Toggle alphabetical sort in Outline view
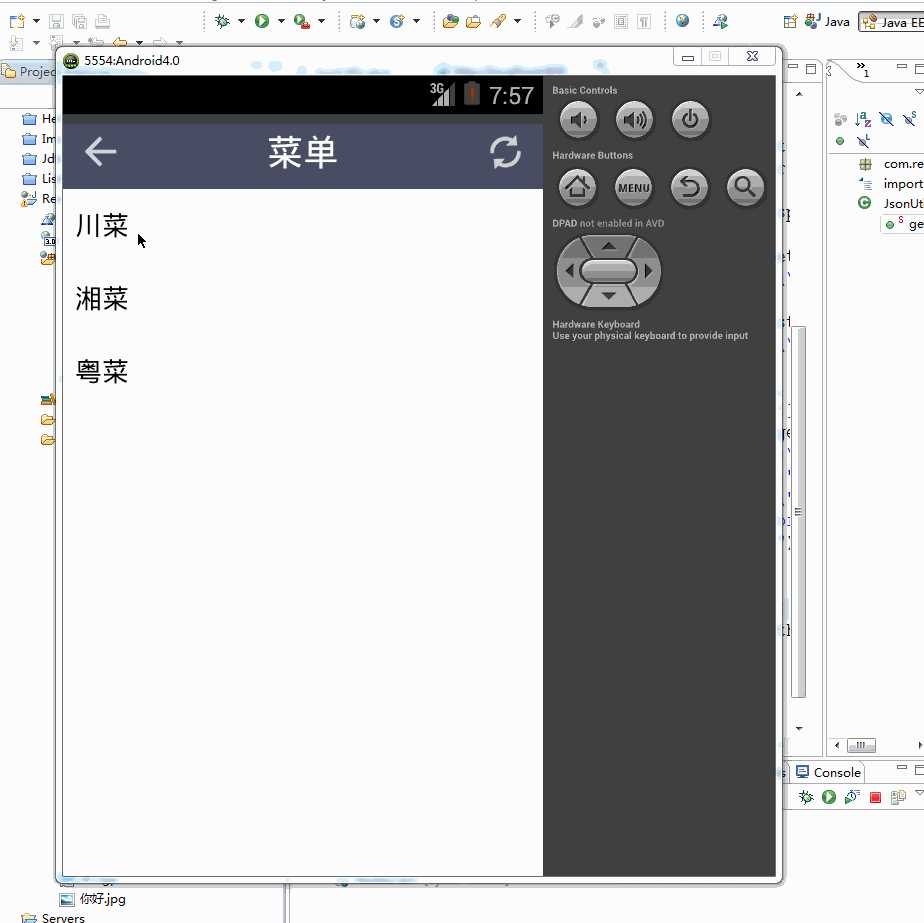This screenshot has width=924, height=923. tap(863, 120)
